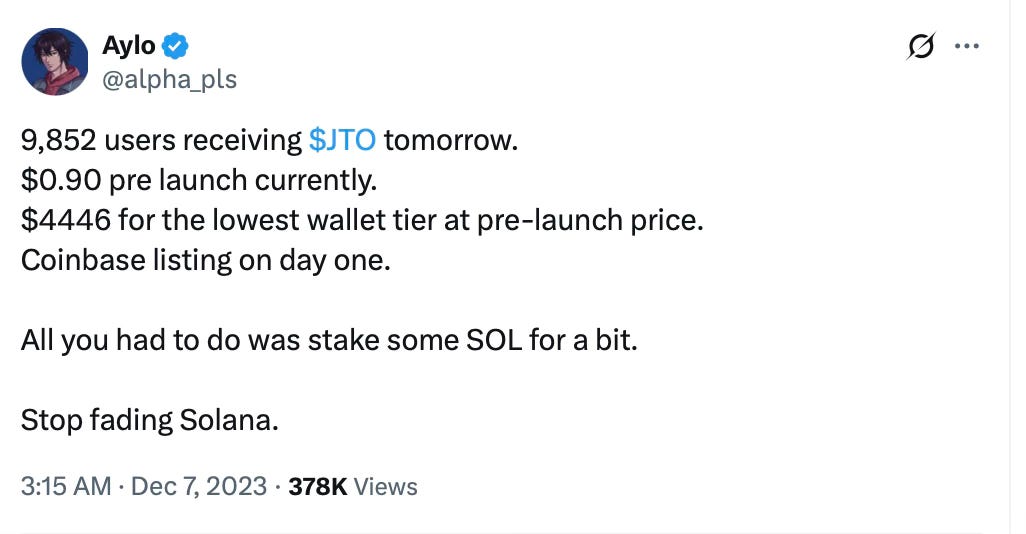
Task: Click the Dec 7, 2023 date
Action: (x=199, y=486)
